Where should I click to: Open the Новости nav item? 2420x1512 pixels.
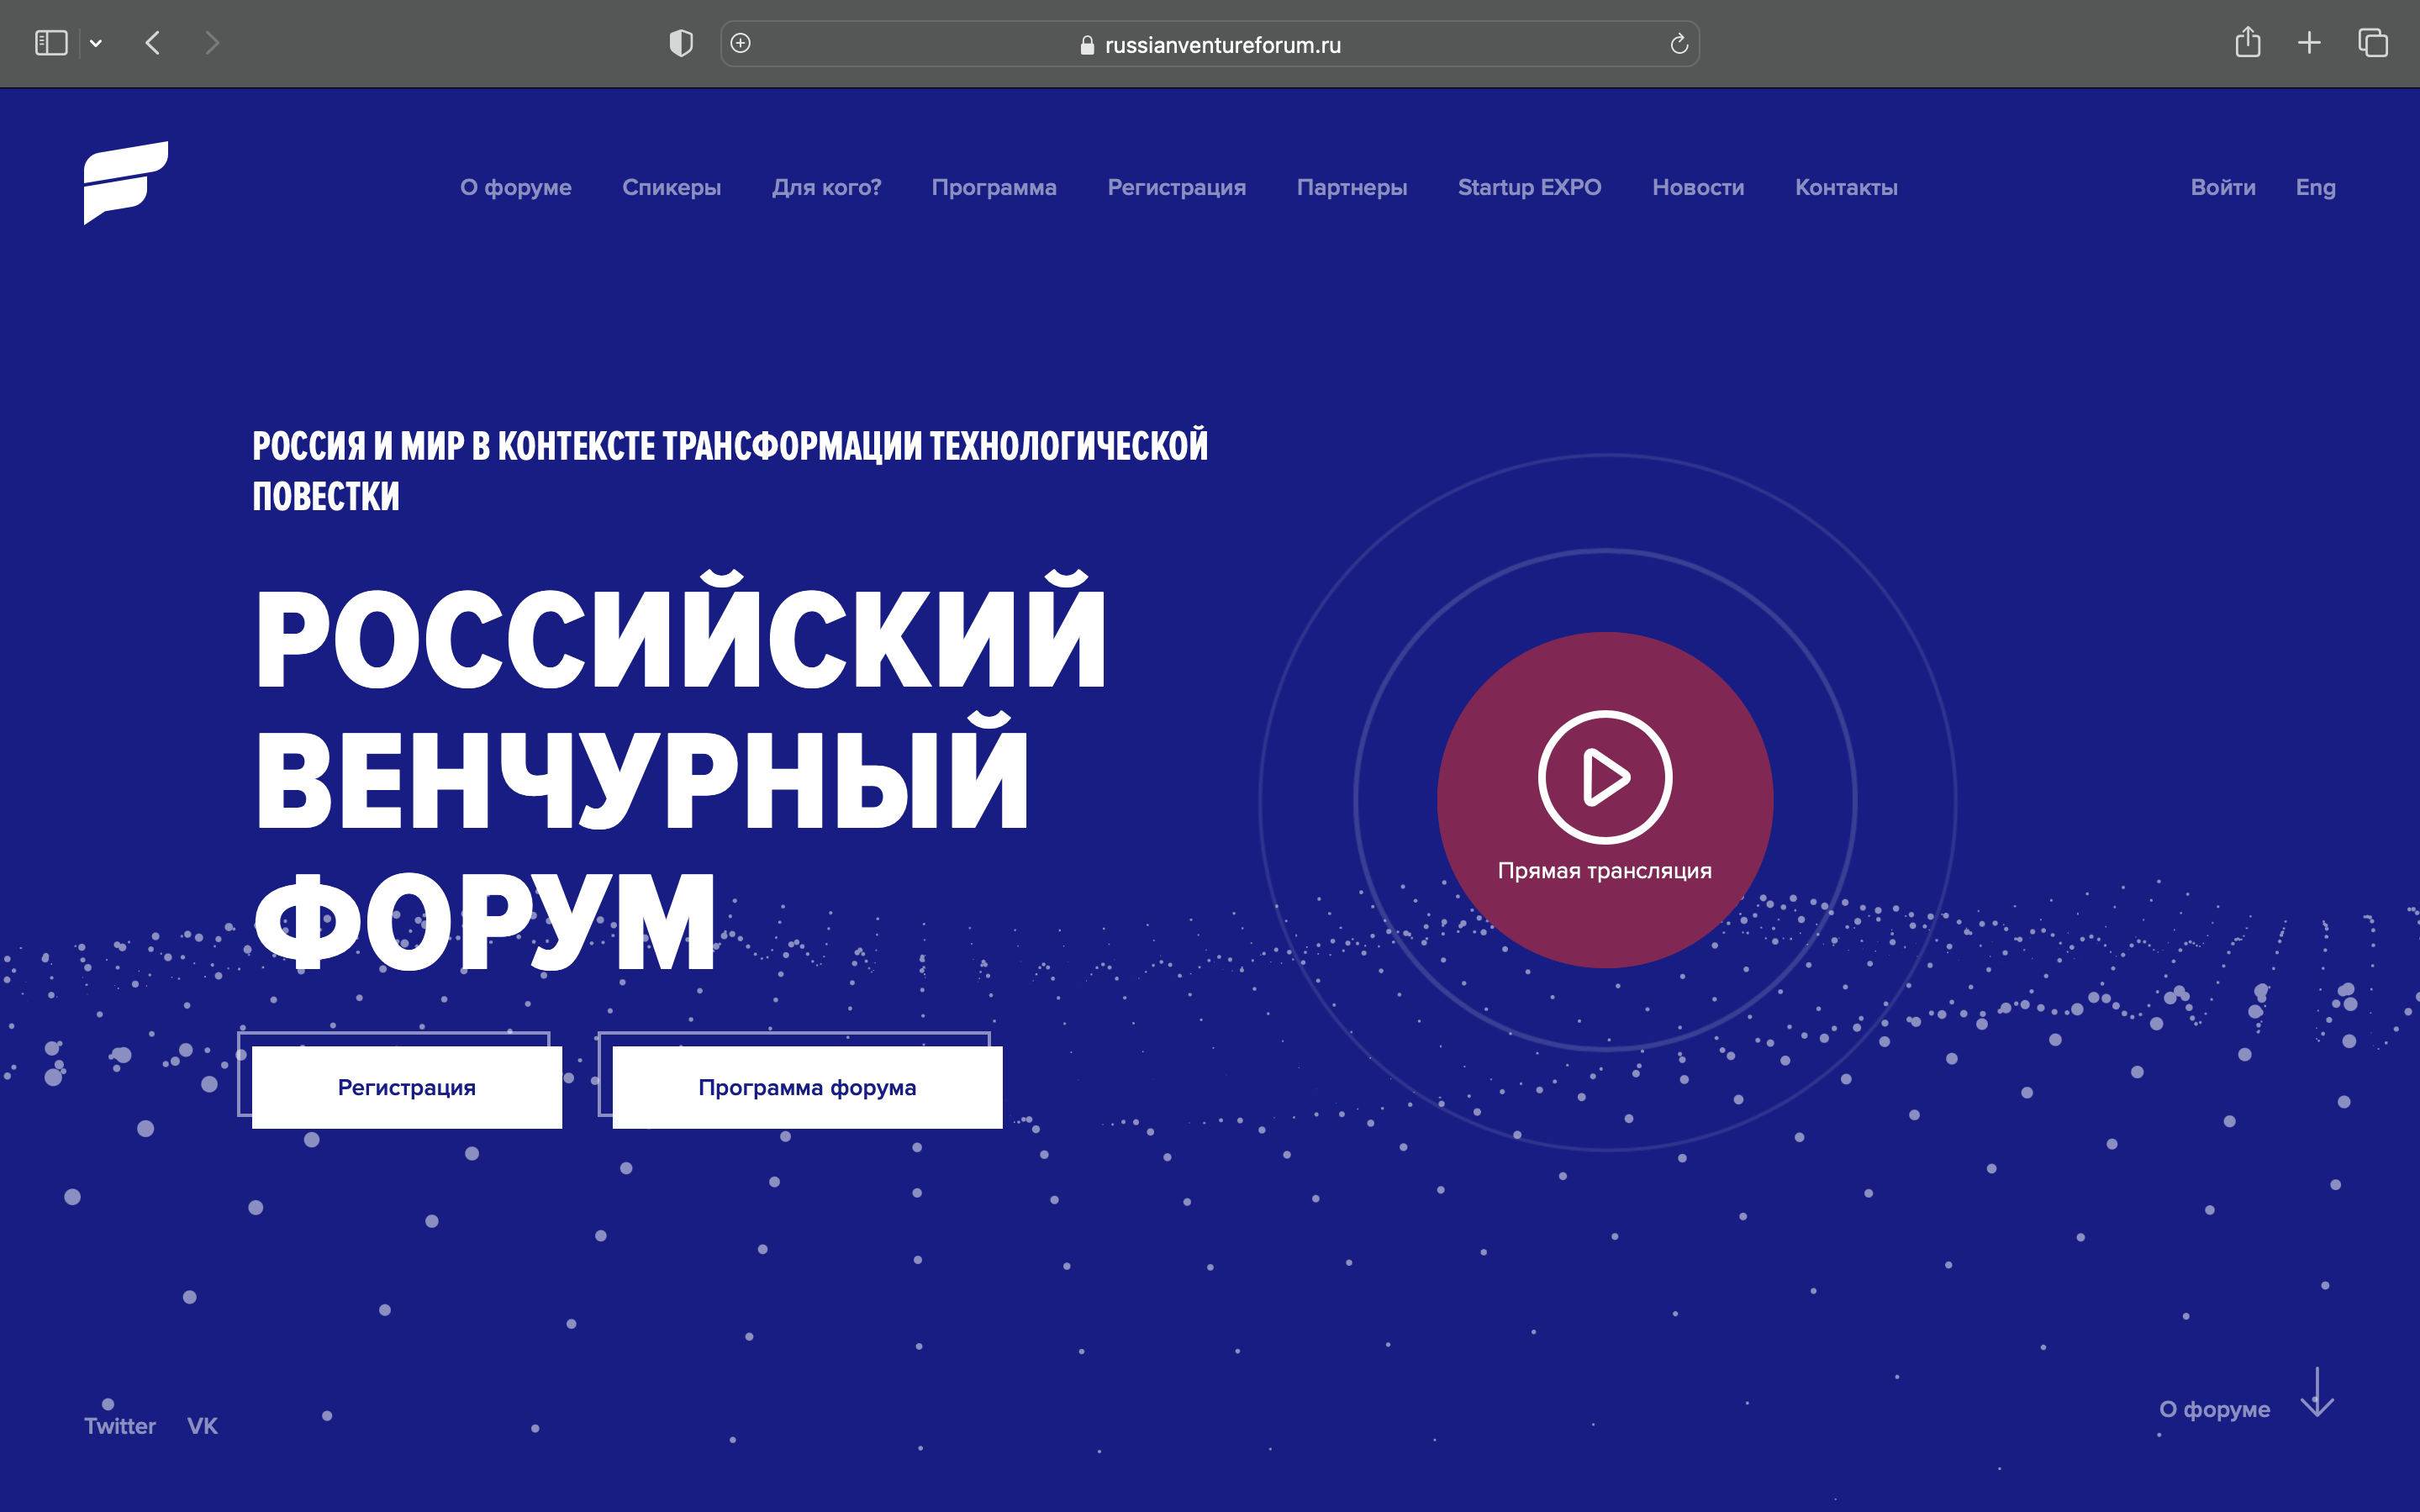pos(1698,188)
